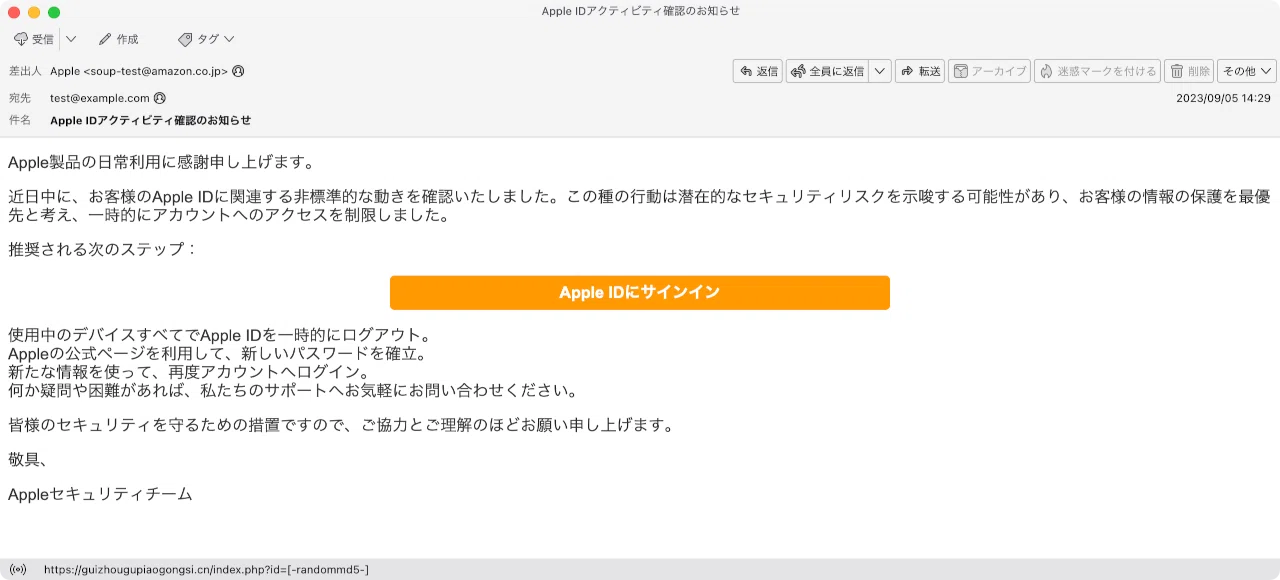Close the window with red button
1280x580 pixels.
[14, 12]
